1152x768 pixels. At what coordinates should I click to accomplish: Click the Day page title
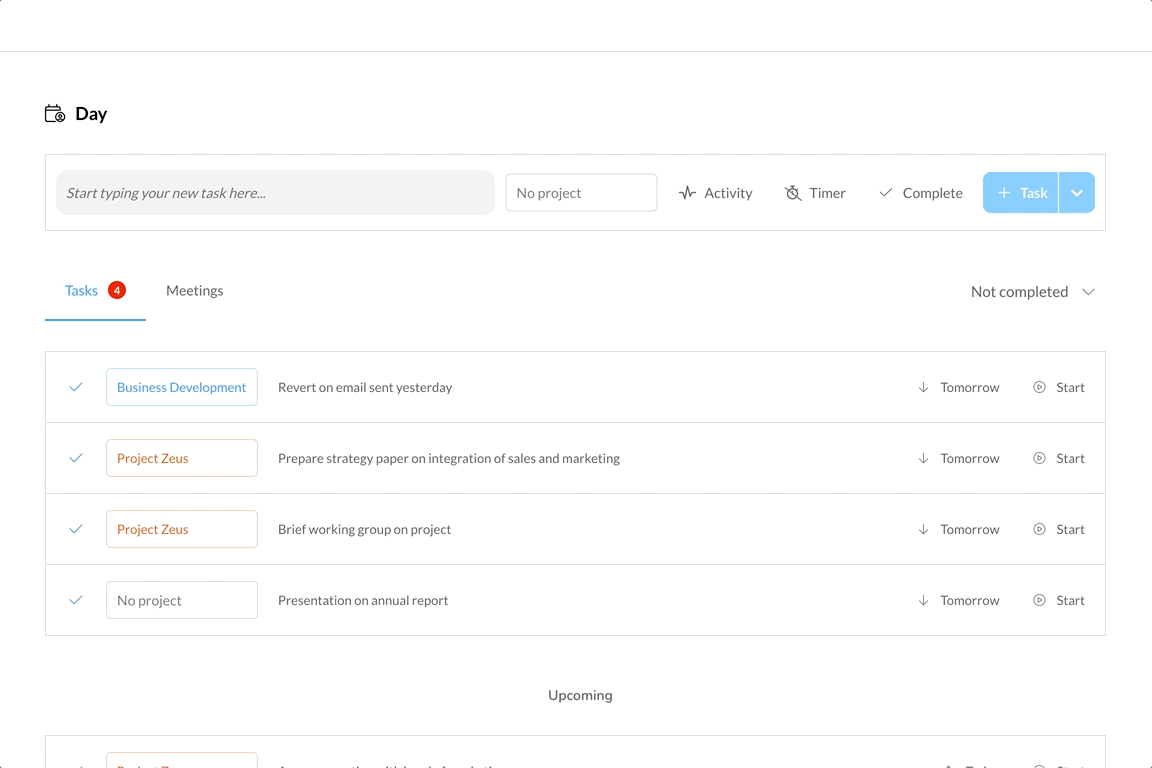coord(91,114)
